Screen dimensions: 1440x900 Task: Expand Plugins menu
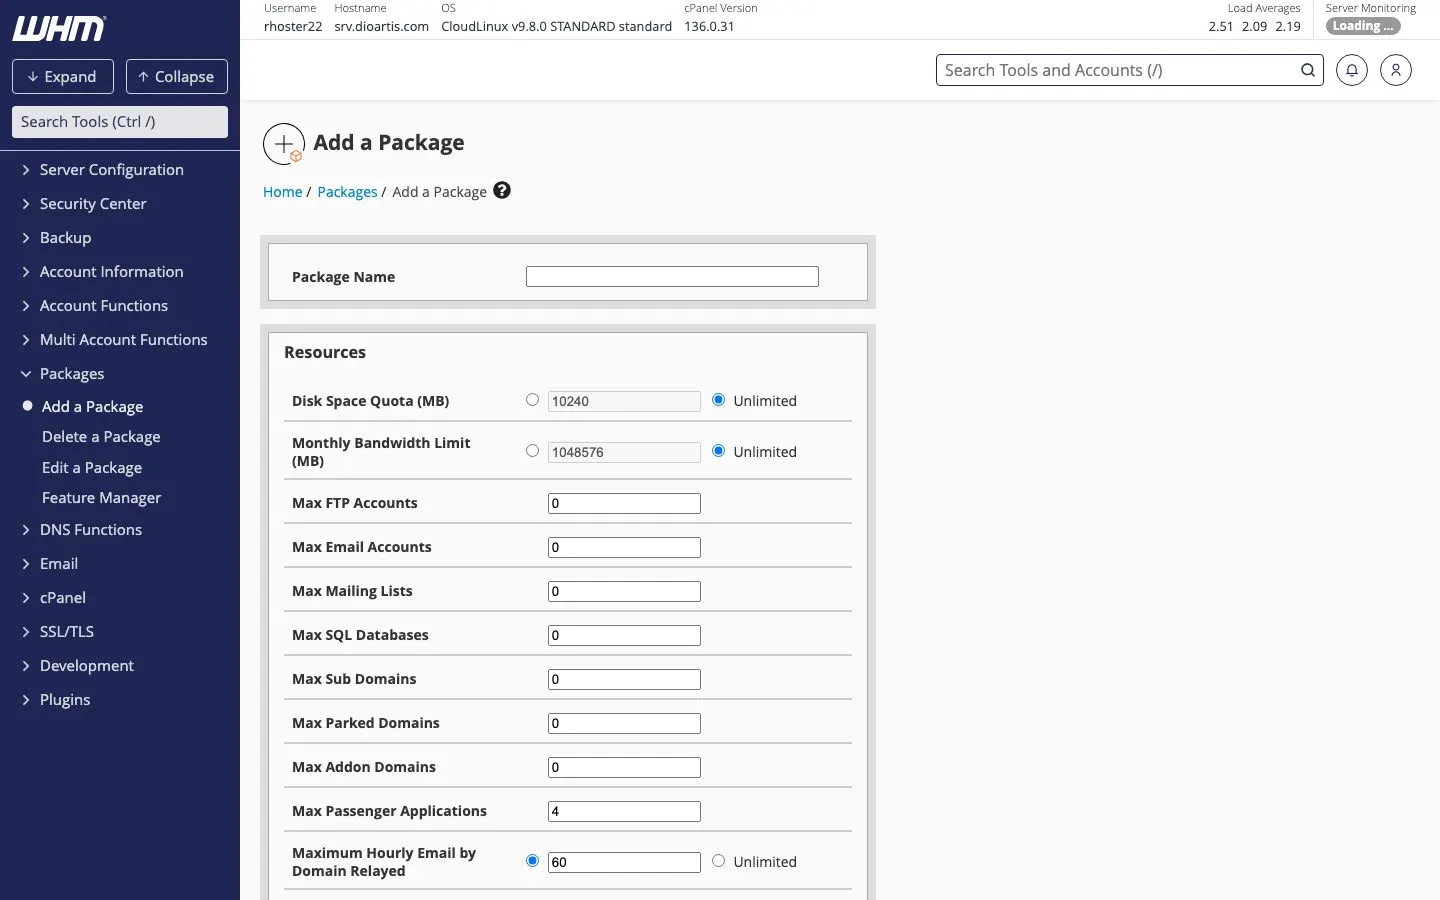click(x=64, y=700)
